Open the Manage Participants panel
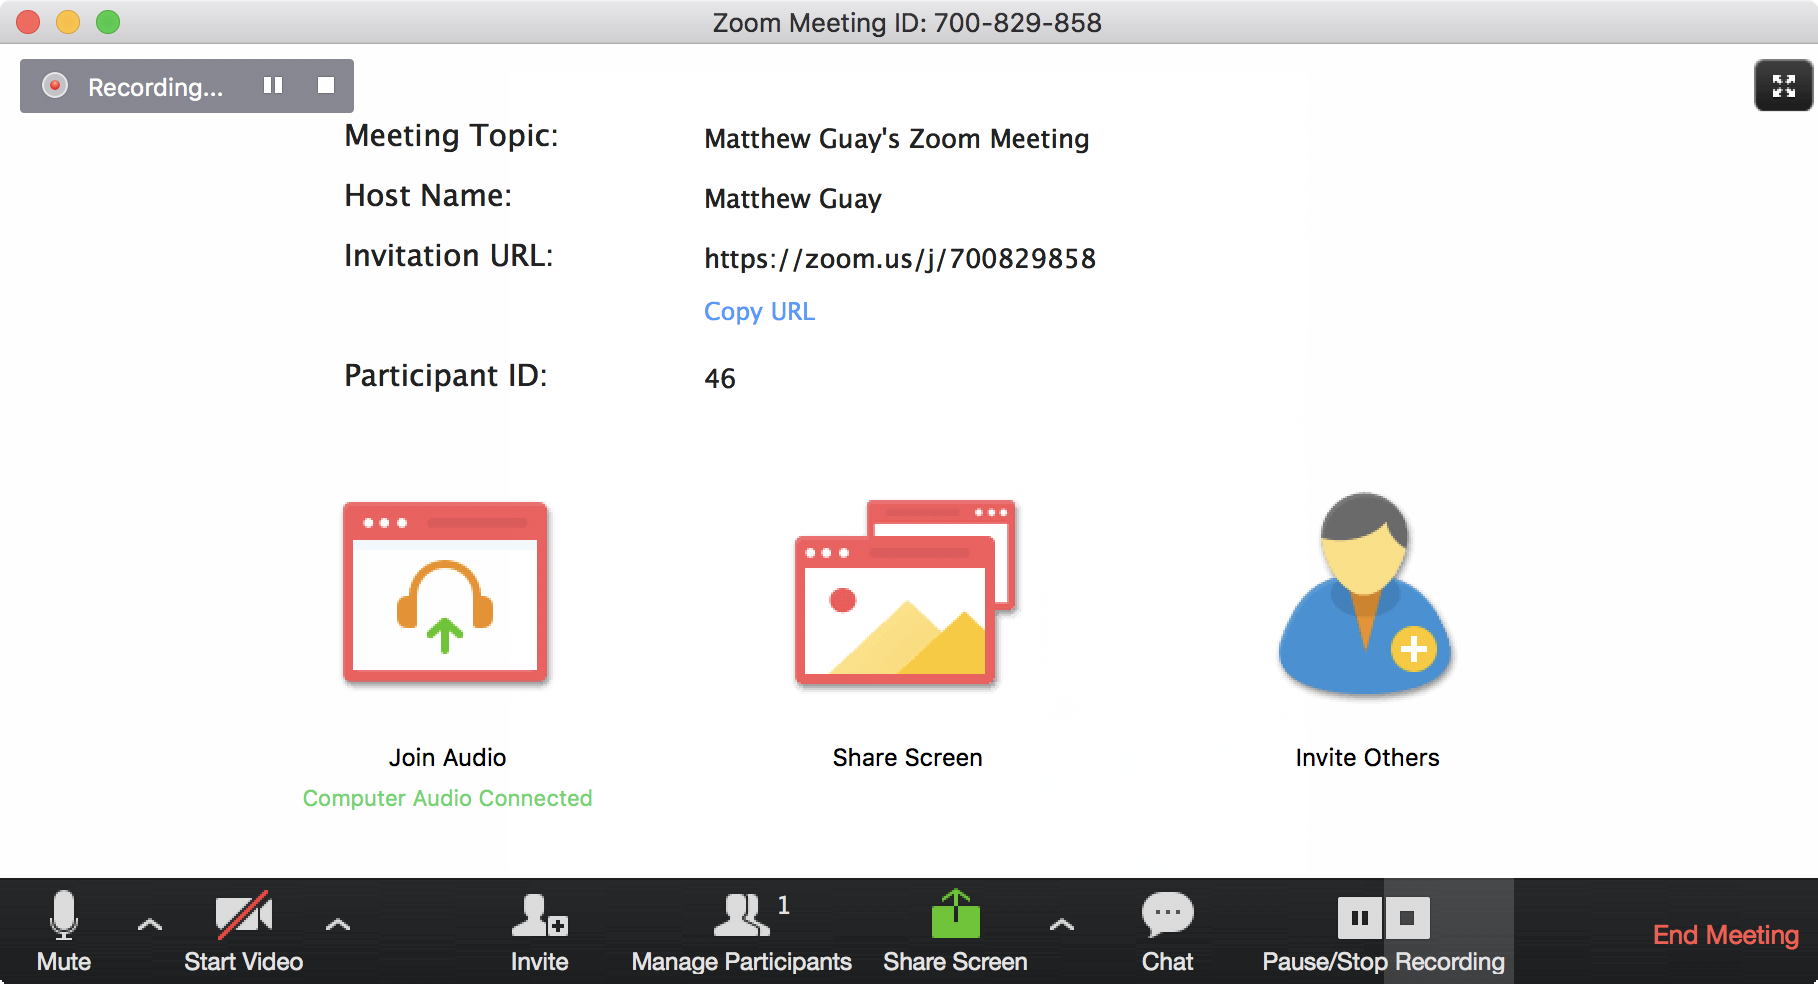Image resolution: width=1818 pixels, height=984 pixels. coord(741,931)
